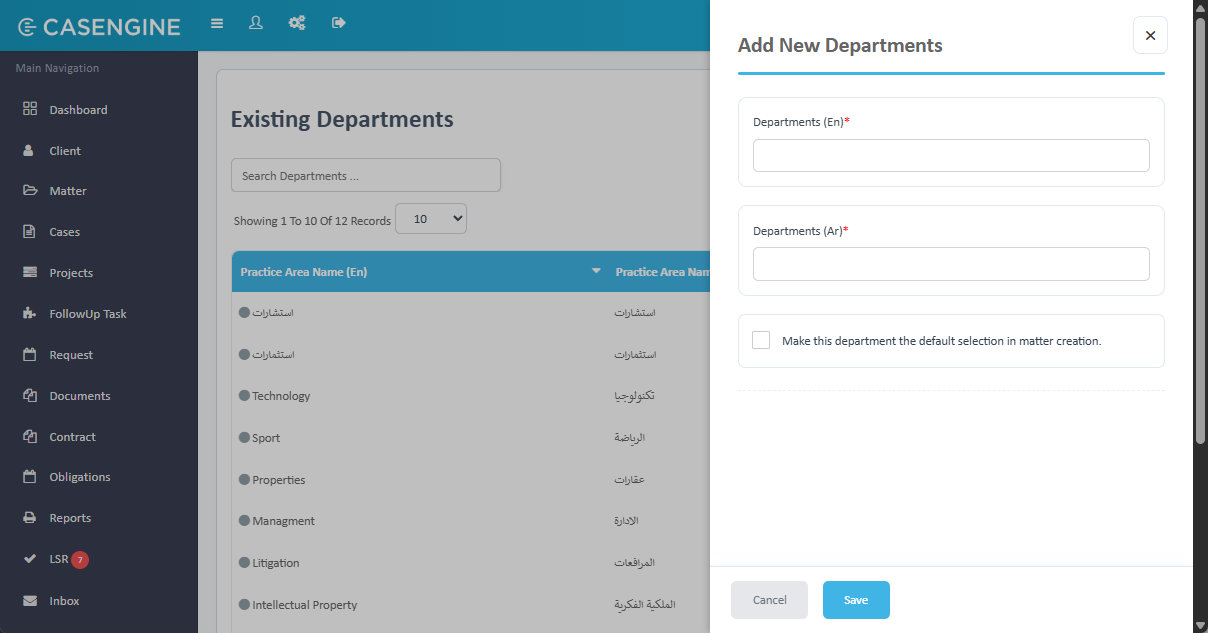Viewport: 1208px width, 633px height.
Task: Click the logout arrow icon
Action: click(339, 22)
